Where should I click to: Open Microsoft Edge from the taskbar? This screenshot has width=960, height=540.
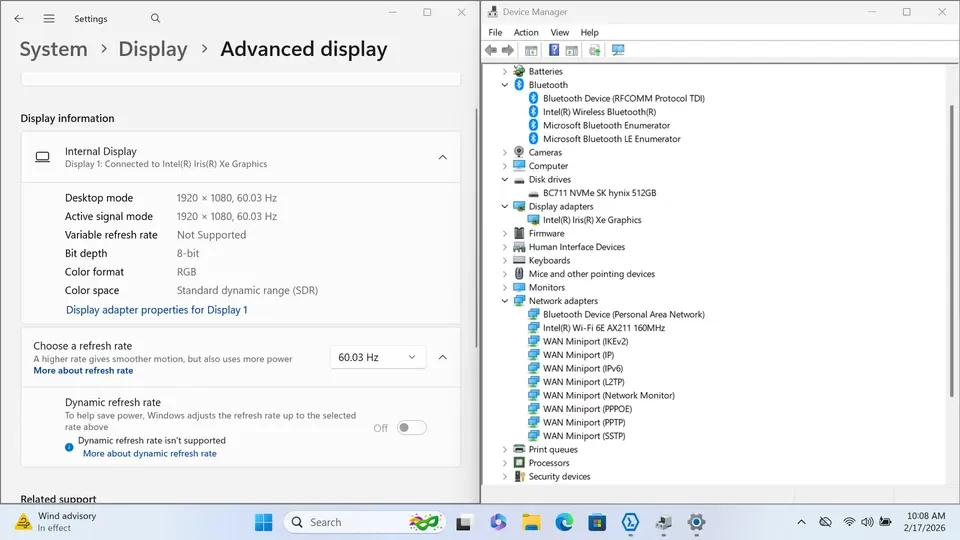[x=564, y=522]
